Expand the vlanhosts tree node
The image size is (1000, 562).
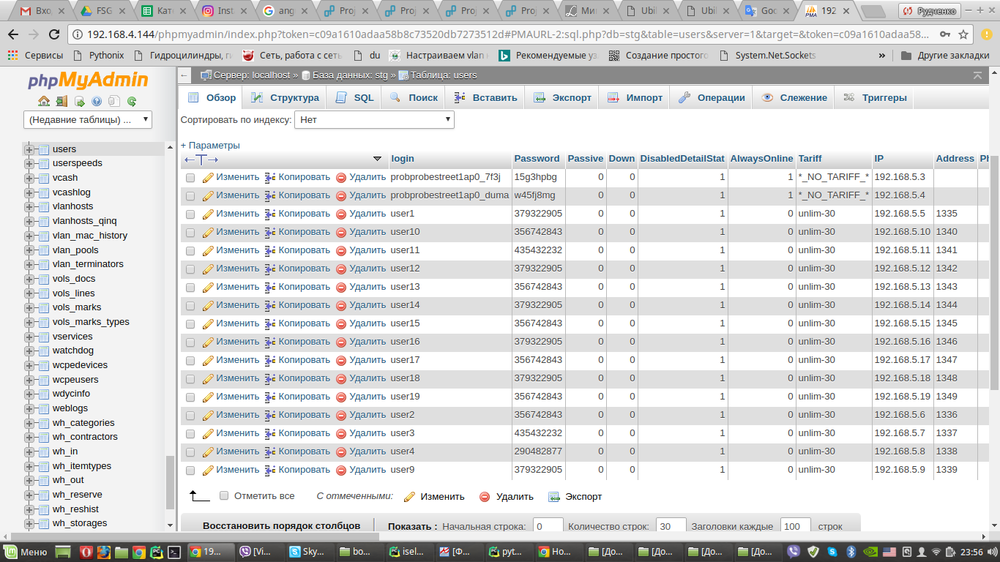click(29, 207)
